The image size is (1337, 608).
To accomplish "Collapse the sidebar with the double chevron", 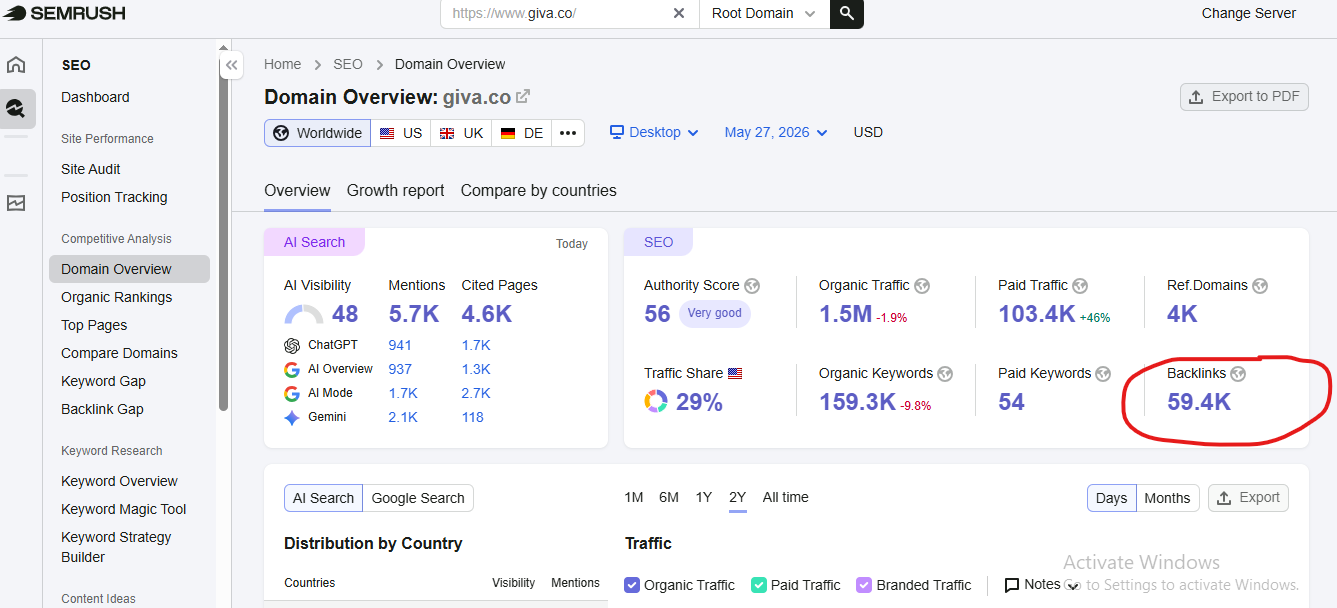I will (x=232, y=65).
